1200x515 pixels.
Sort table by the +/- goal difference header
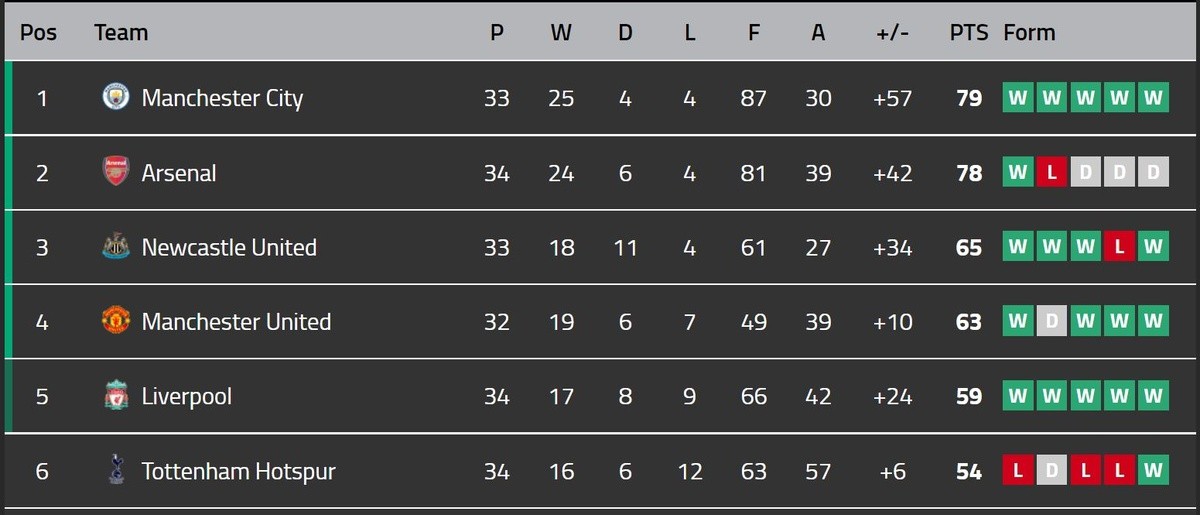coord(892,32)
